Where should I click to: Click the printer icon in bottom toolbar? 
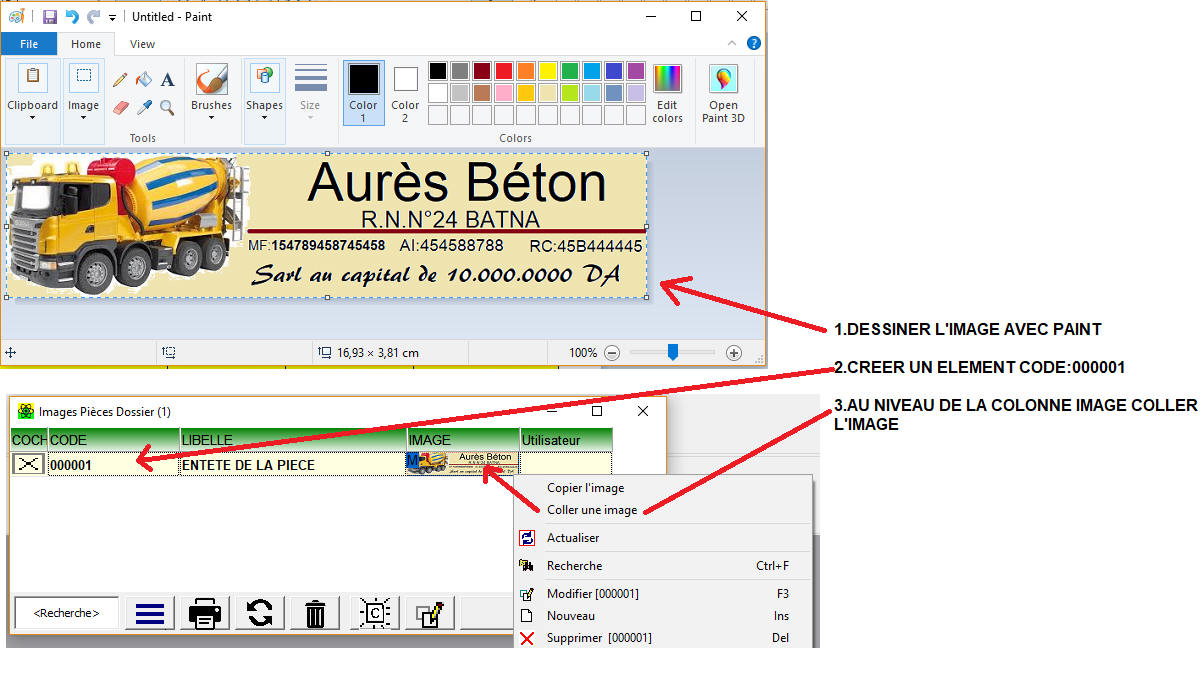coord(205,613)
